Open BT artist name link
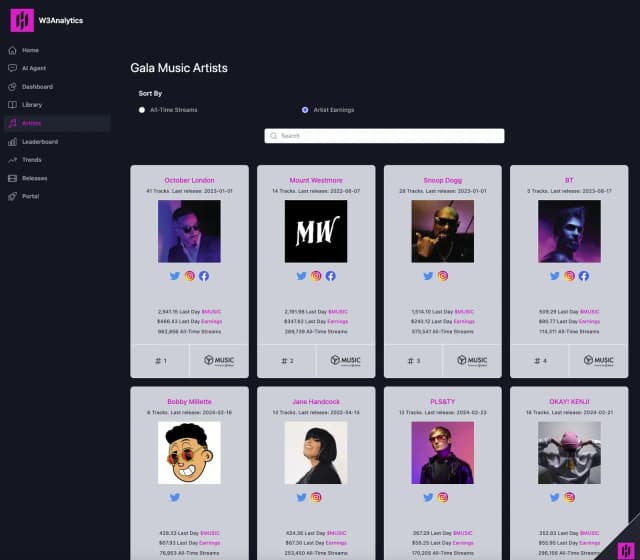 (569, 180)
